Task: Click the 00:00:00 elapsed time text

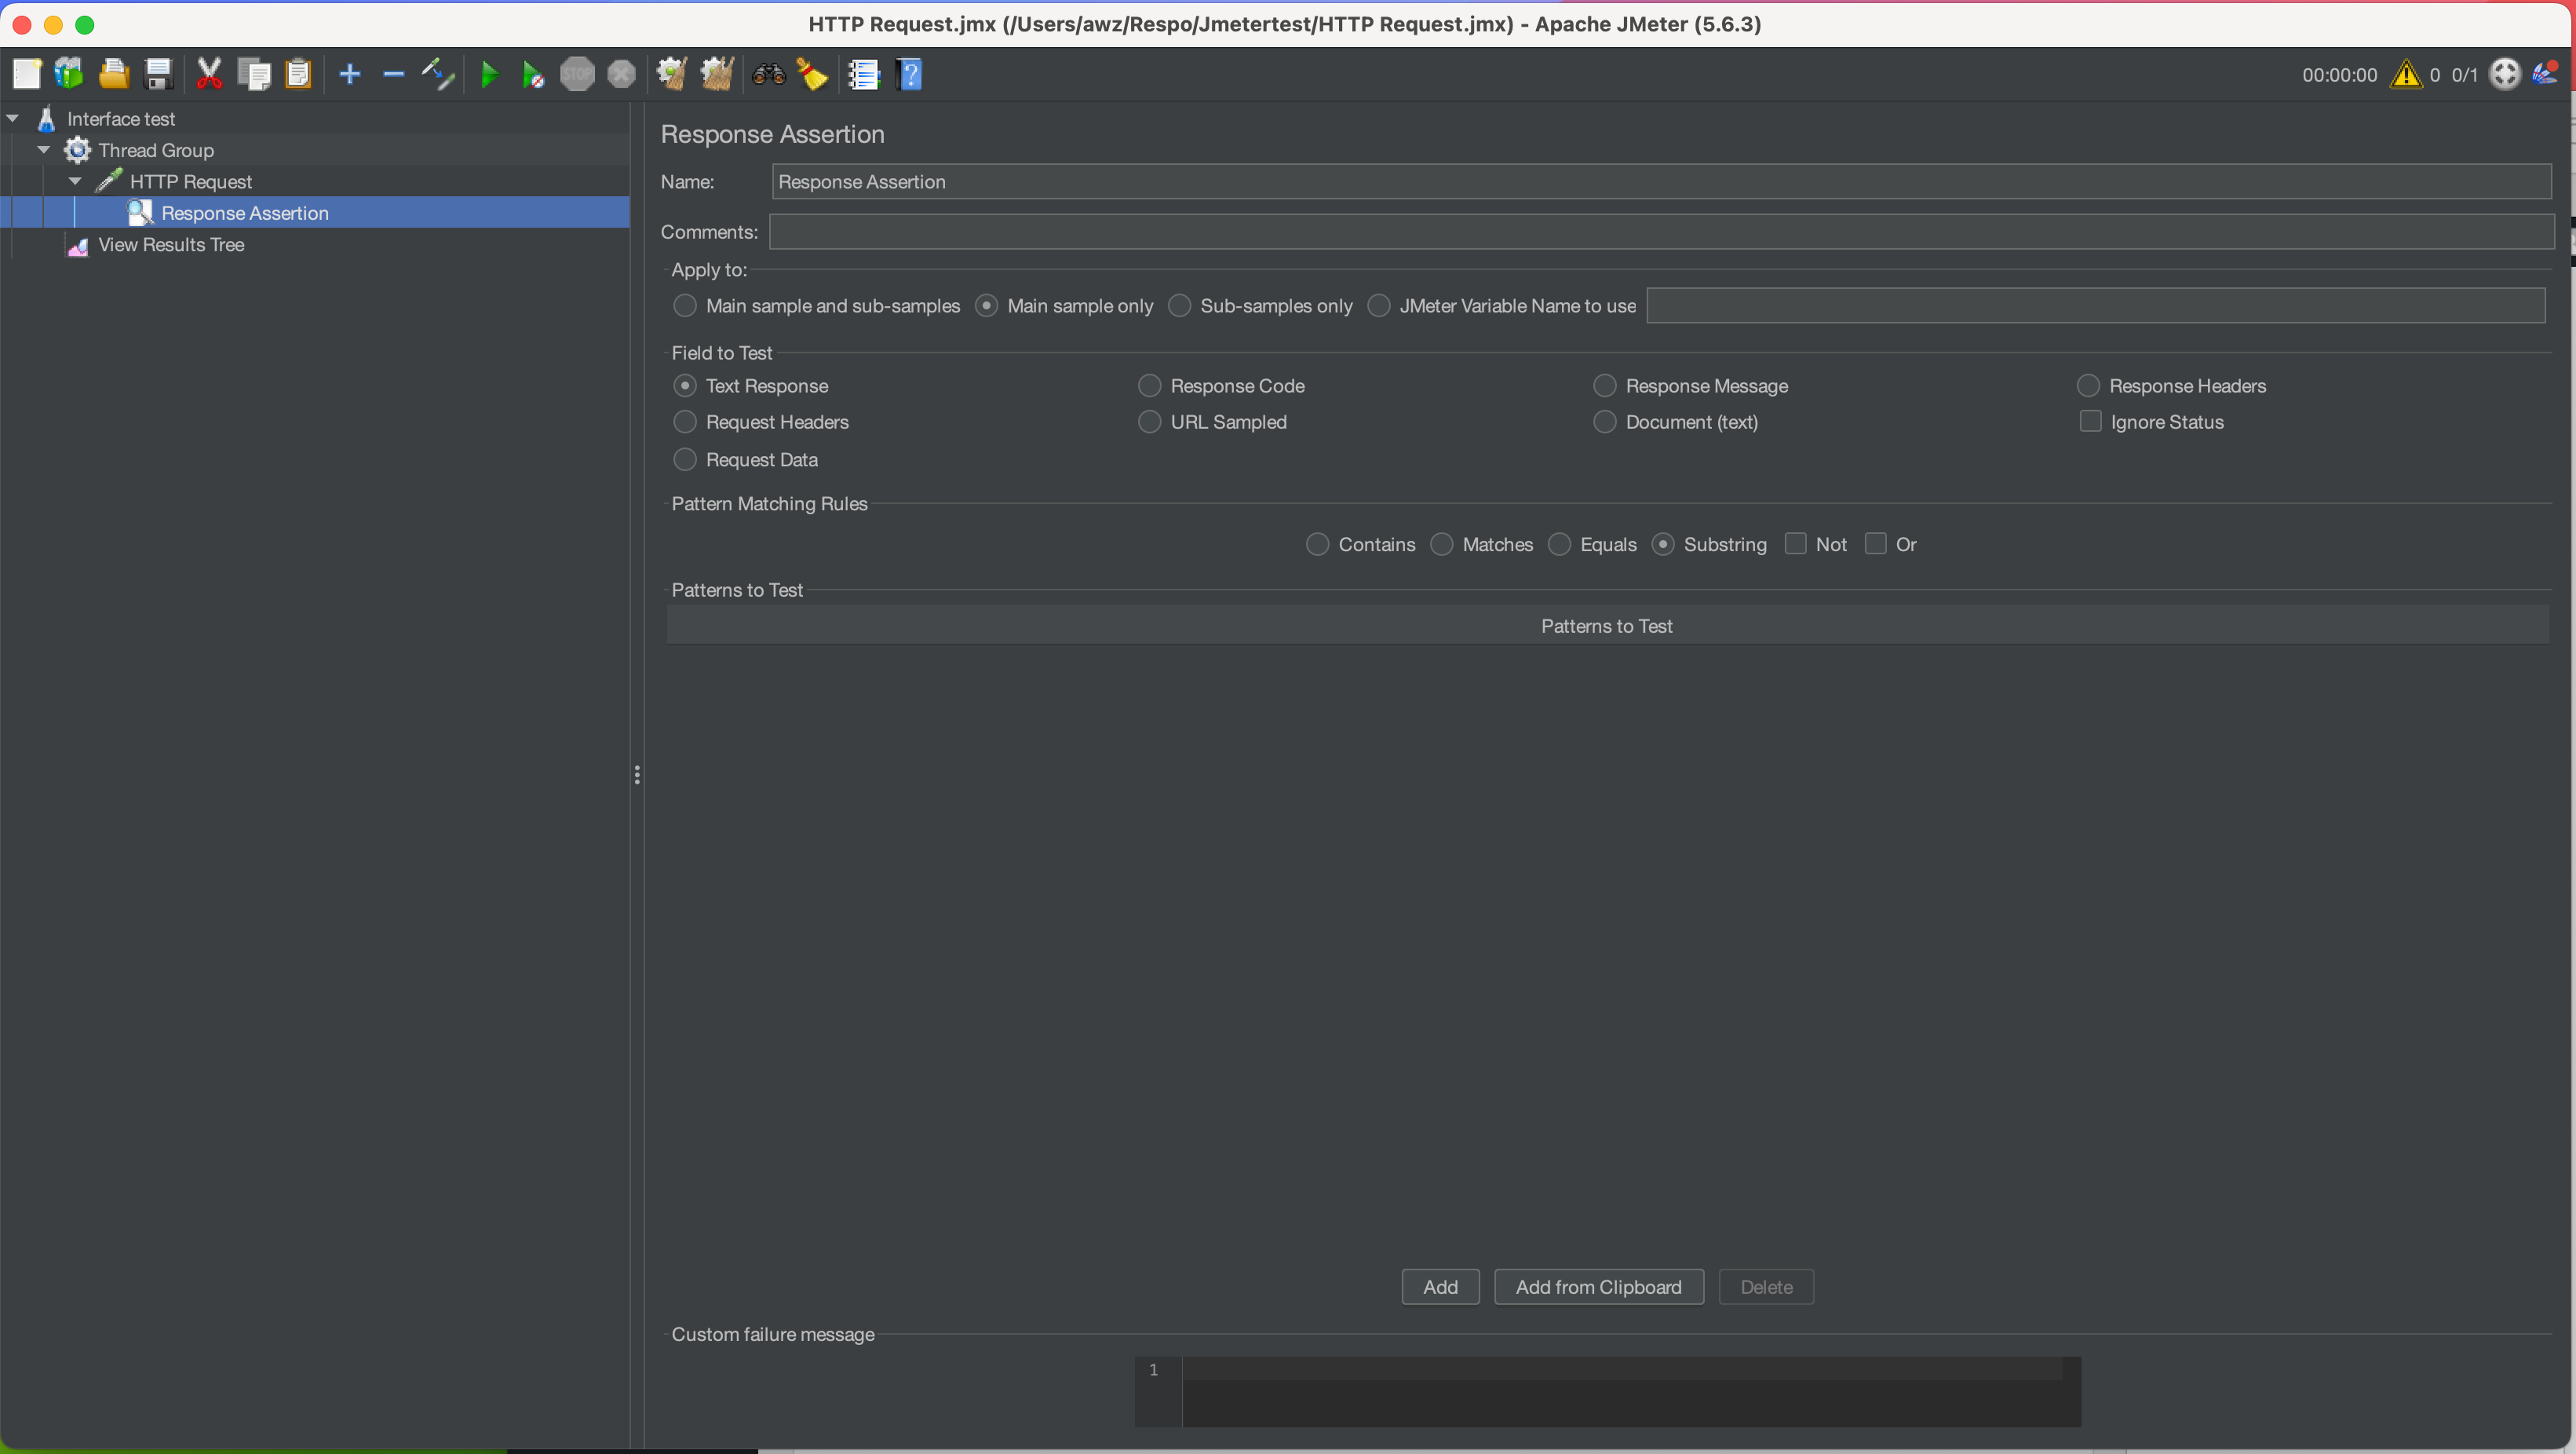Action: click(x=2339, y=75)
